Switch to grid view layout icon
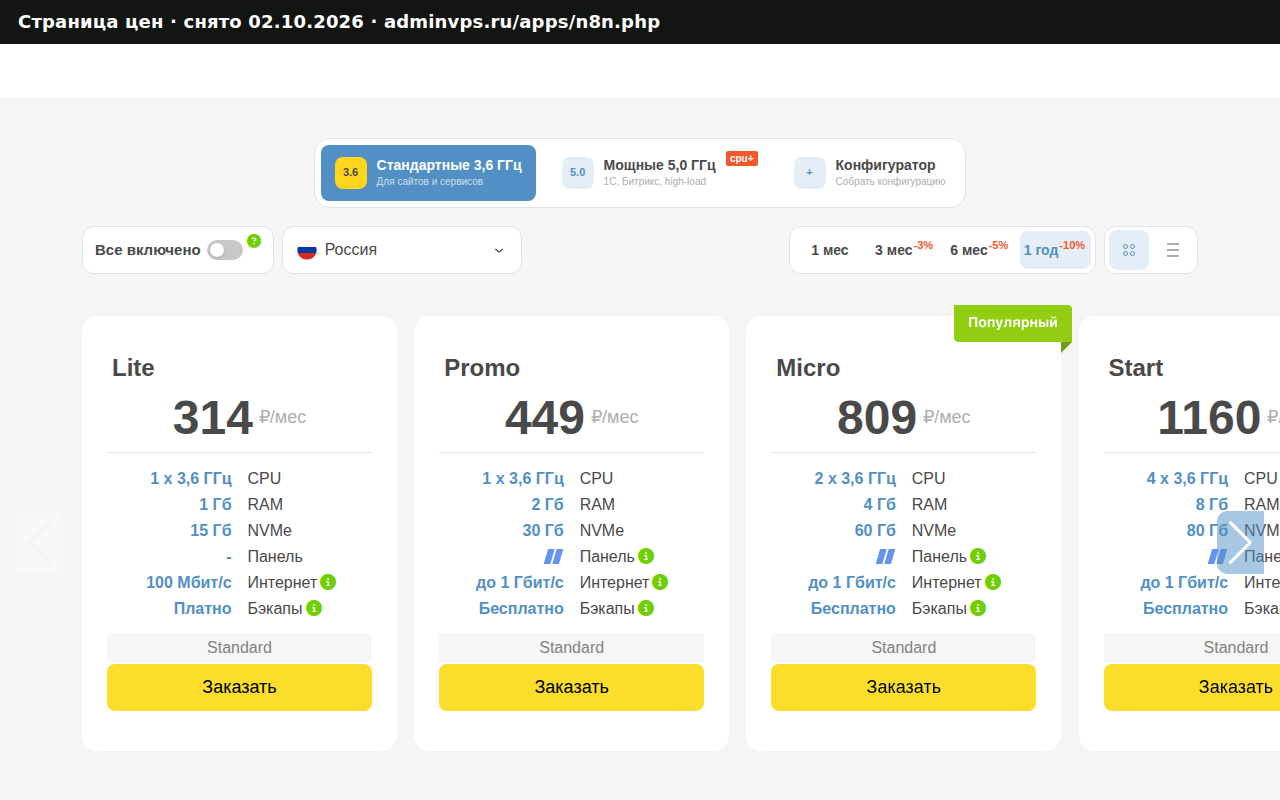 point(1129,250)
